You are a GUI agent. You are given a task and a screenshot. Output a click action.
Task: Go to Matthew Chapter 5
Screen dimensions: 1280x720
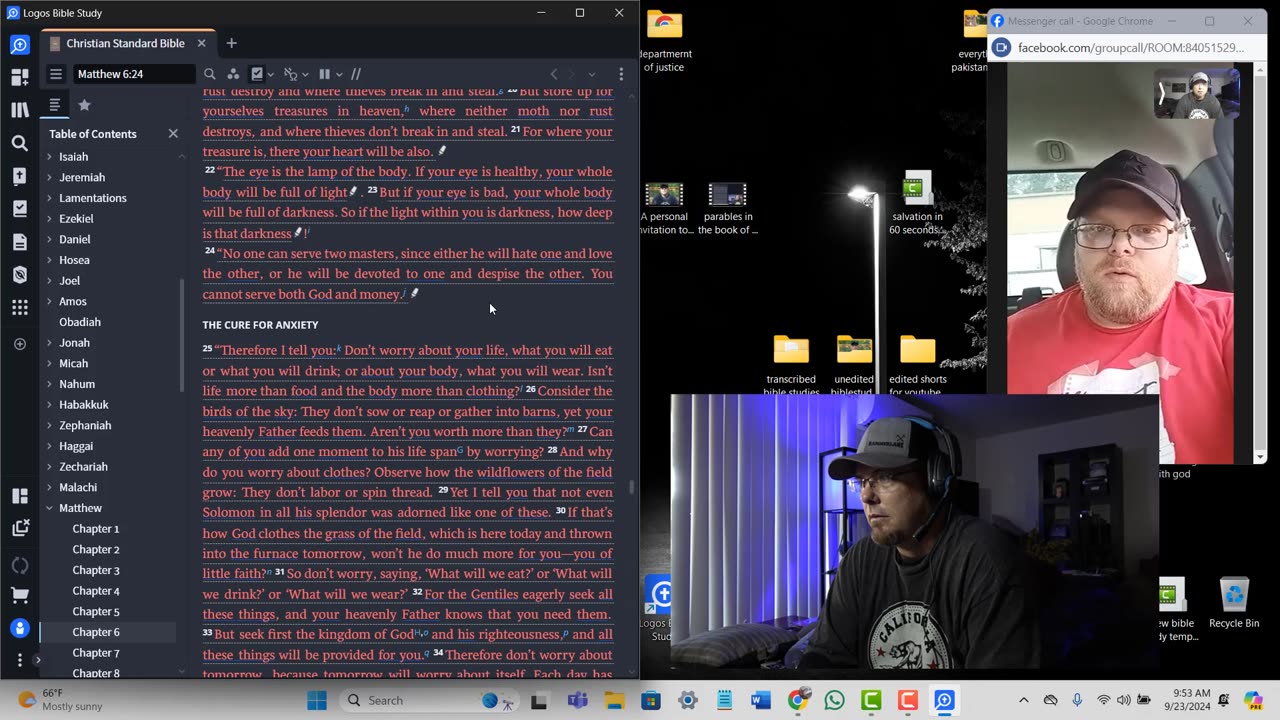pyautogui.click(x=95, y=611)
